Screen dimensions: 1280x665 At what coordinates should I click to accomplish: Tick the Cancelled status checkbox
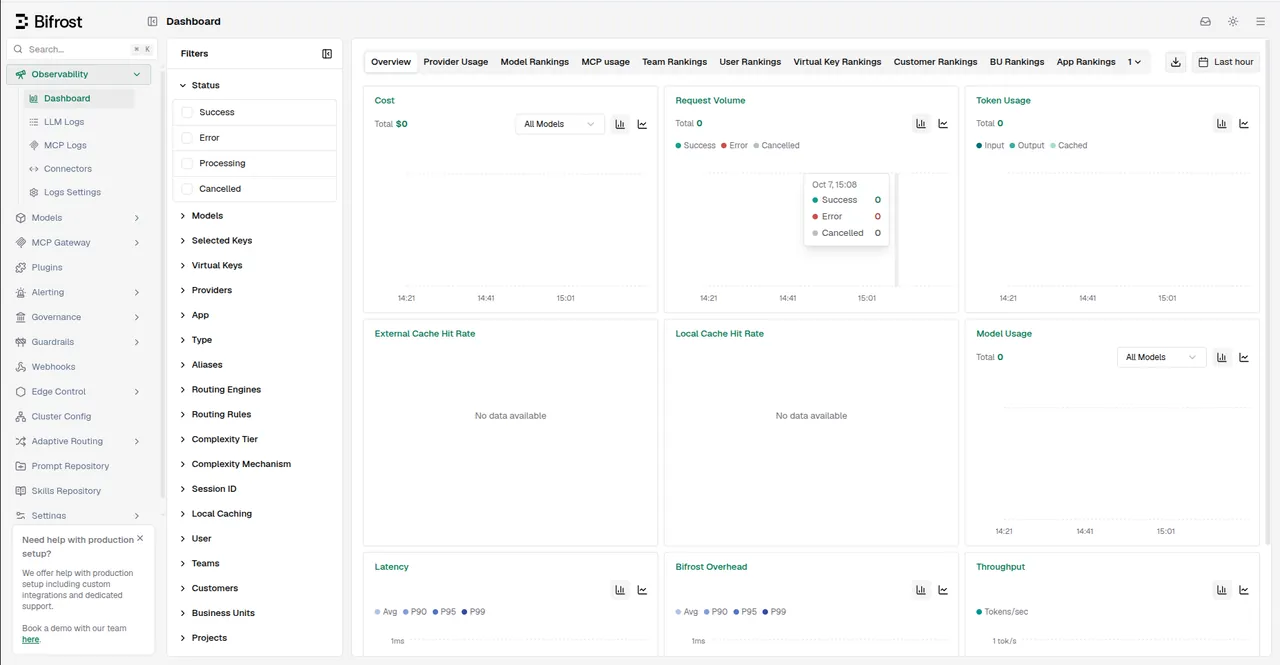[187, 189]
